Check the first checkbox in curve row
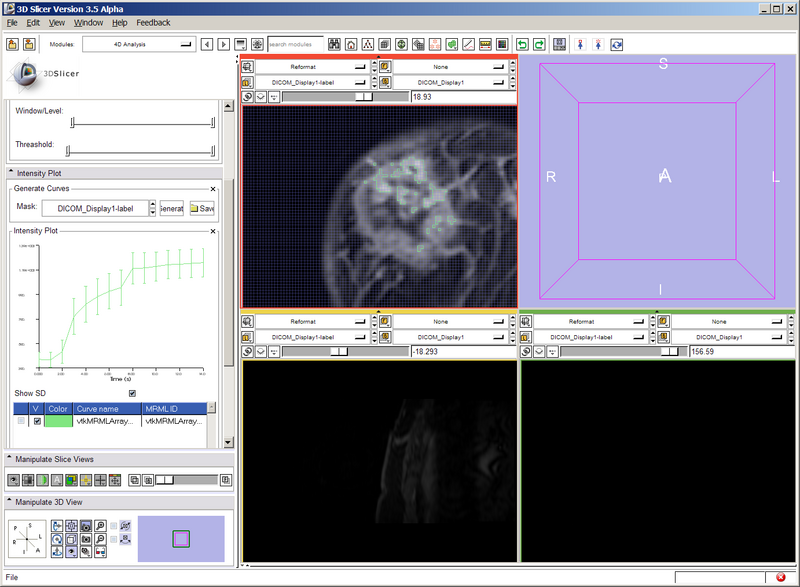The image size is (800, 587). click(x=21, y=422)
